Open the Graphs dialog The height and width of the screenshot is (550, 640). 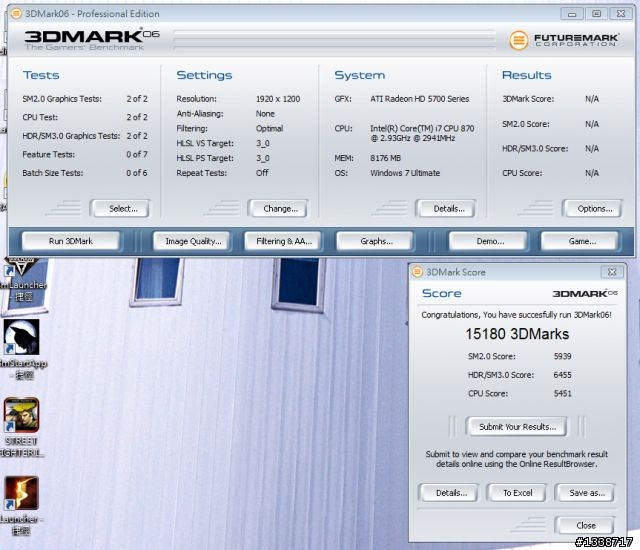coord(376,241)
